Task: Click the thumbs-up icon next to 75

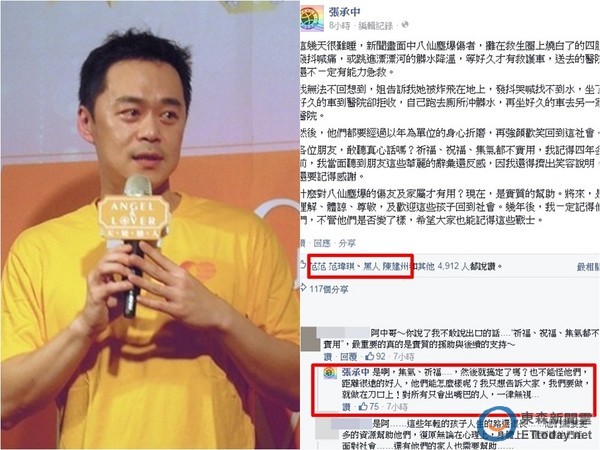Action: click(x=363, y=407)
